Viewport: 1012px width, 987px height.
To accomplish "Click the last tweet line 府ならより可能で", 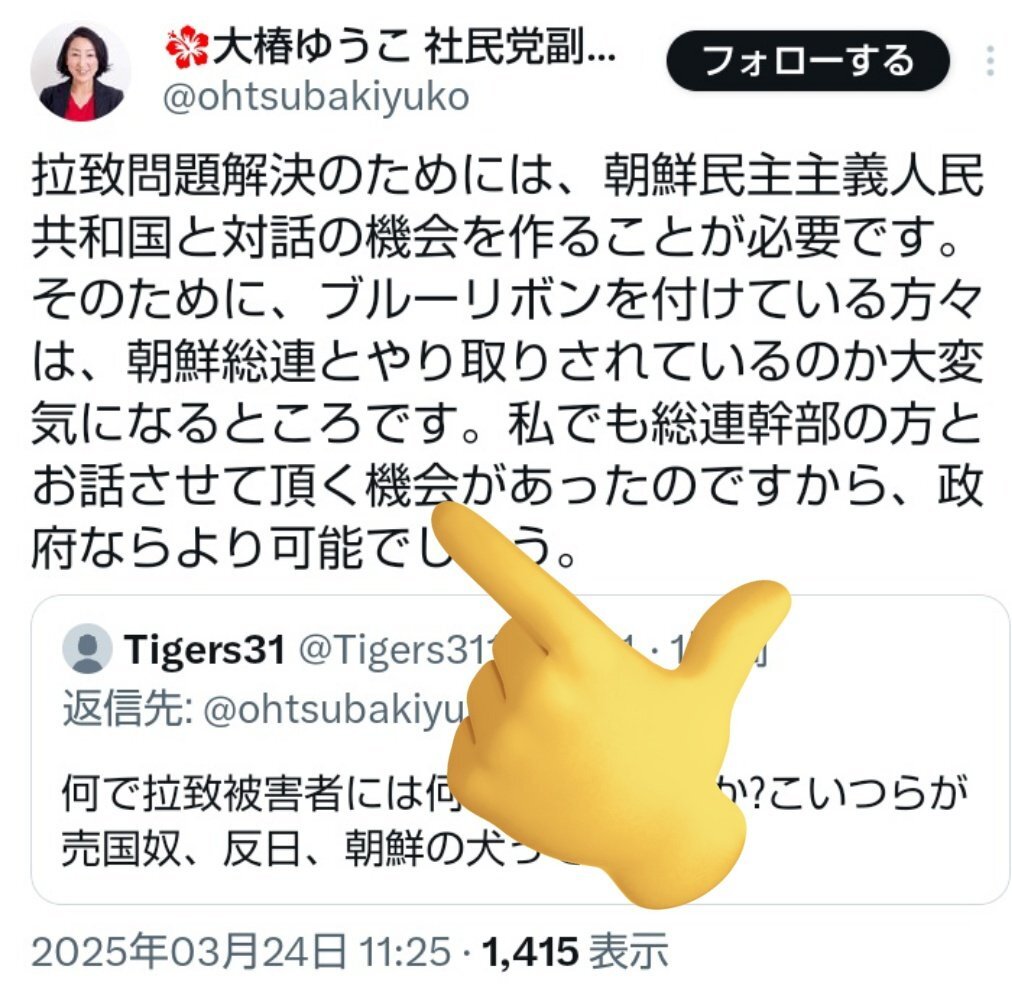I will (303, 548).
